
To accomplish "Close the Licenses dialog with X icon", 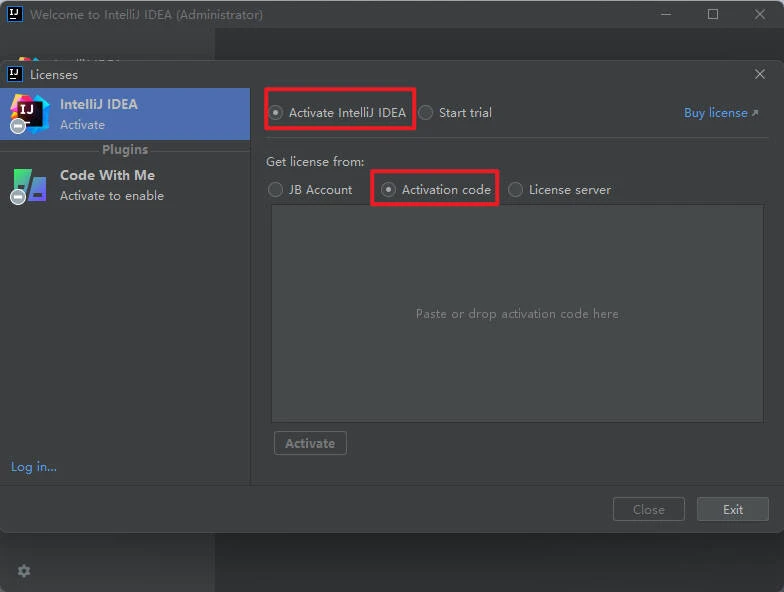I will tap(760, 74).
